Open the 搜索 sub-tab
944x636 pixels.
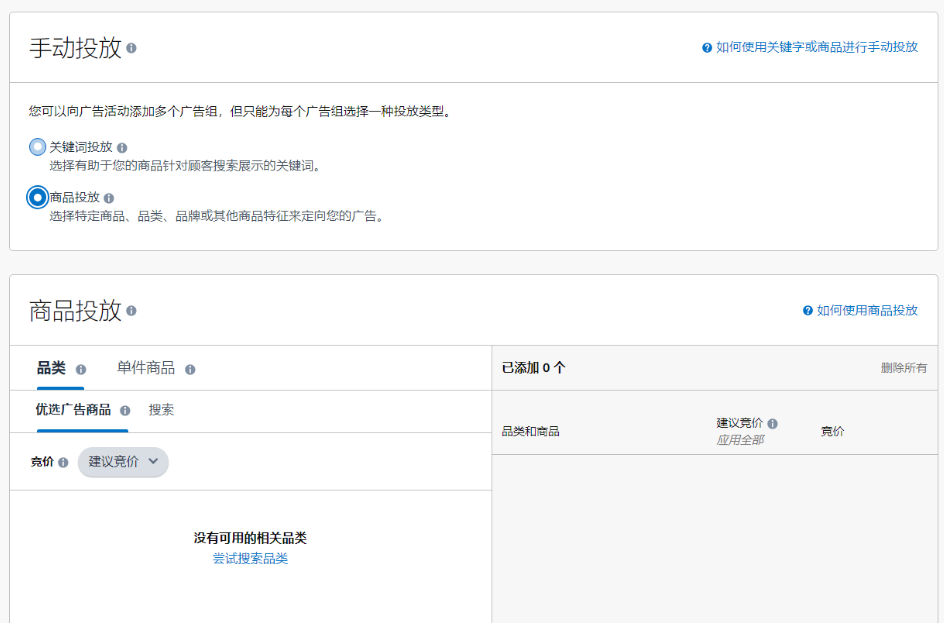click(161, 410)
